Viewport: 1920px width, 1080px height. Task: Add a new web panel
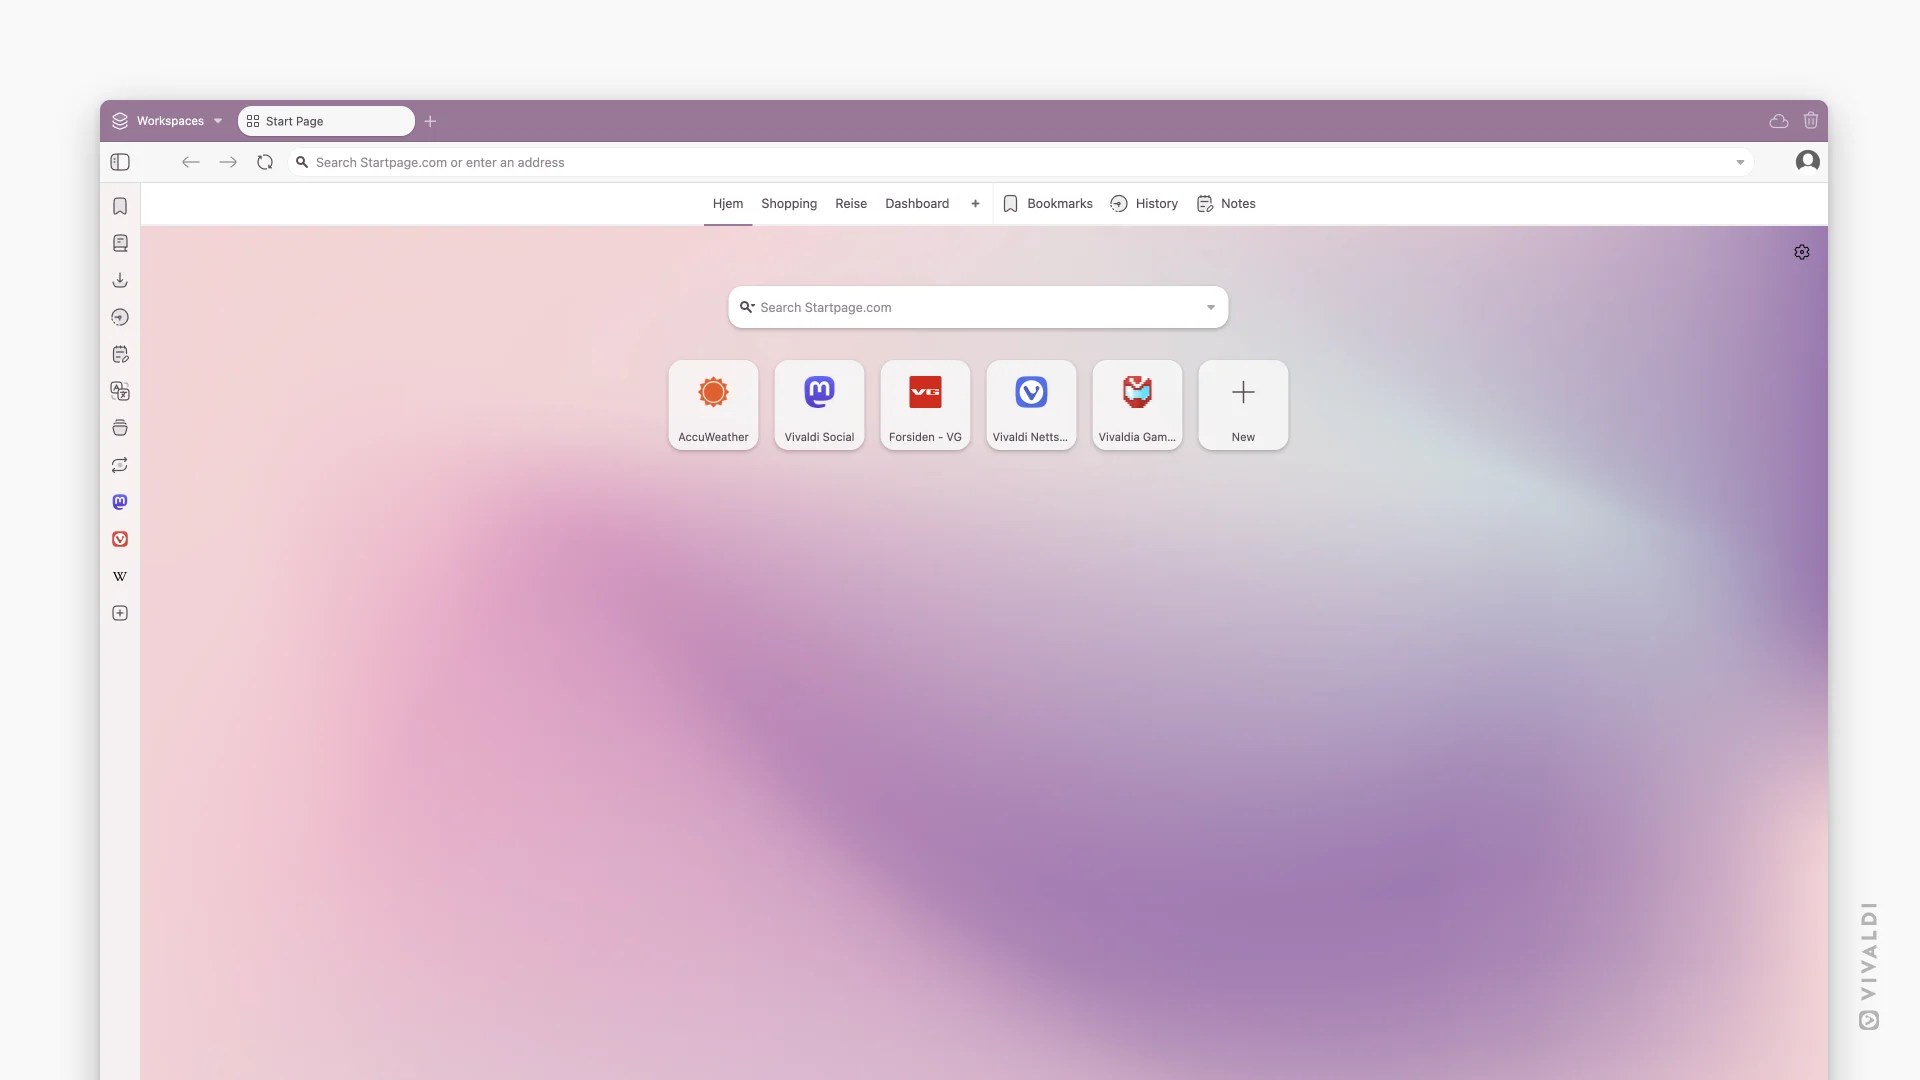(120, 613)
